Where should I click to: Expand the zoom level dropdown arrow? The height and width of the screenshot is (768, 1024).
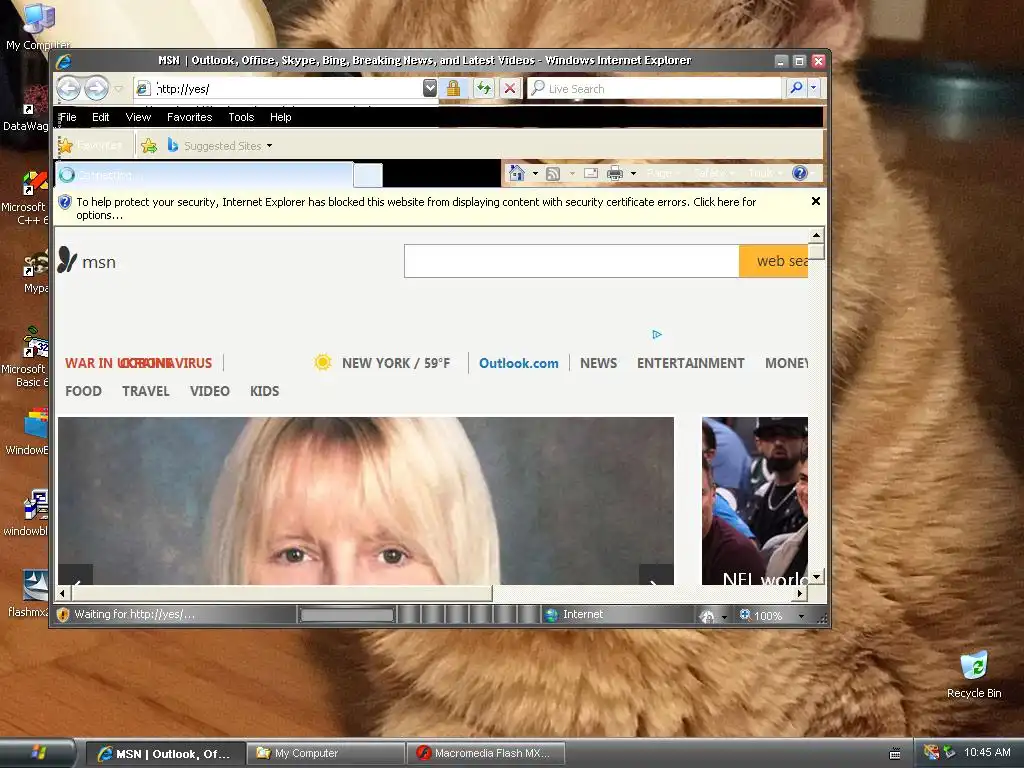pyautogui.click(x=801, y=615)
